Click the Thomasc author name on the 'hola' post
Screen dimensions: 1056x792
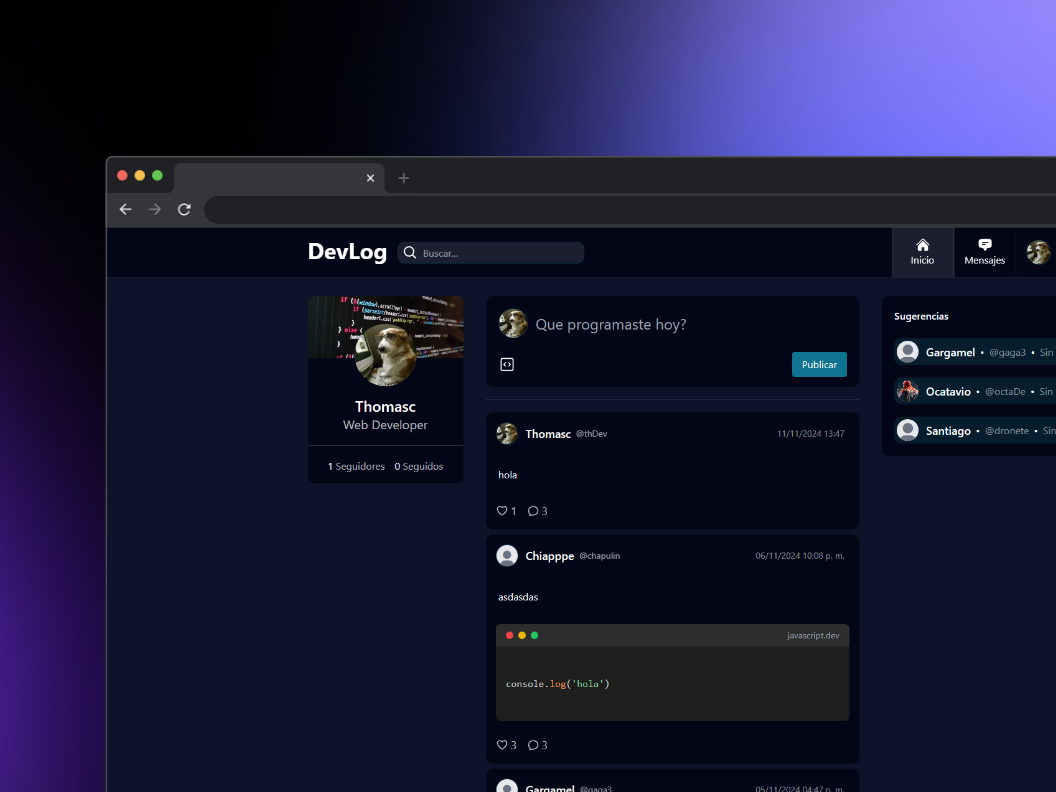pos(548,434)
